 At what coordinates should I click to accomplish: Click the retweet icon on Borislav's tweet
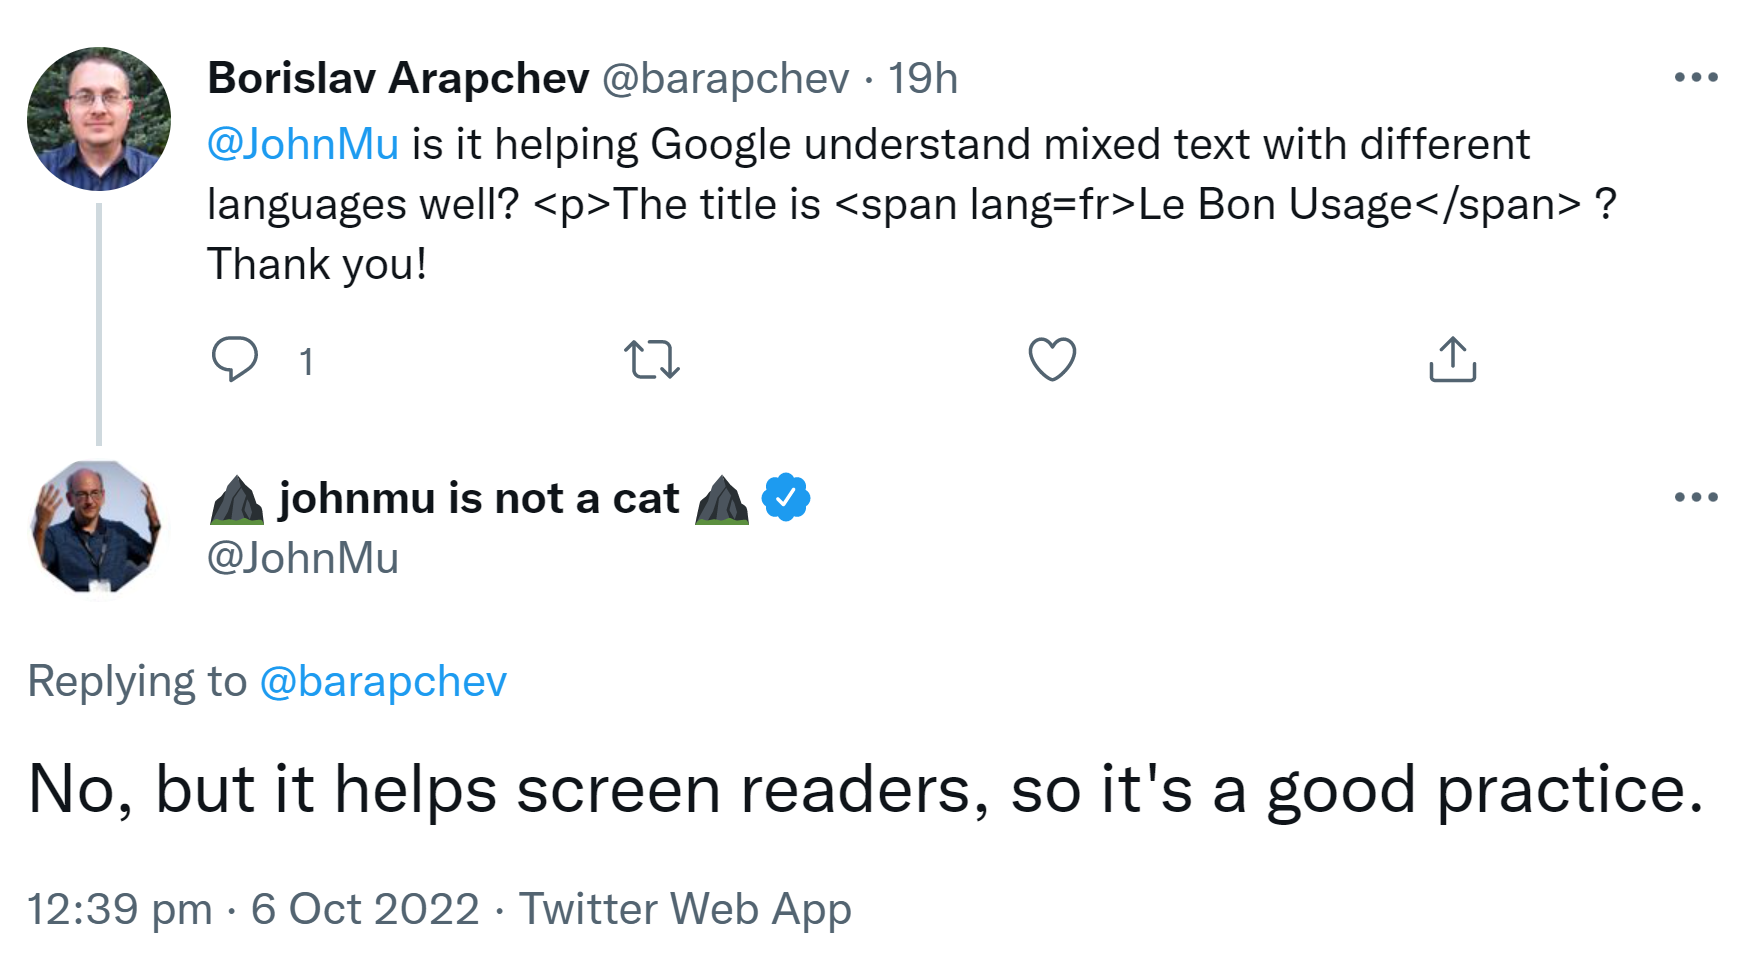point(652,359)
